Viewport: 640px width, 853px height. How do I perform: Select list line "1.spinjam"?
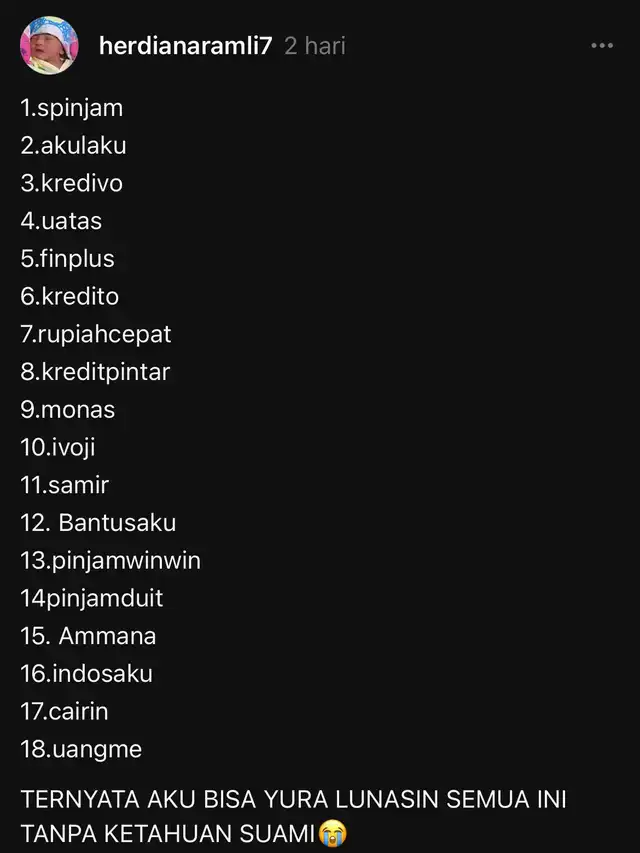tap(72, 108)
